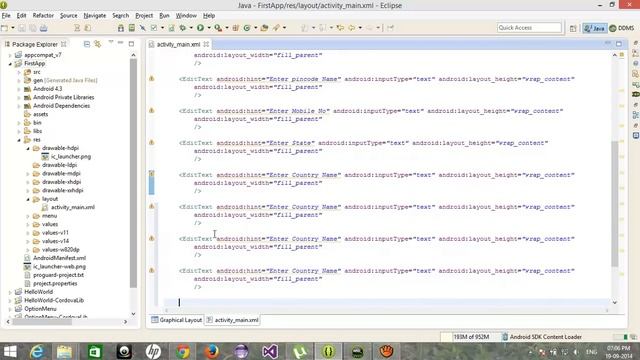Open the Android SDK Manager icon
This screenshot has height=360, width=640.
click(x=121, y=28)
